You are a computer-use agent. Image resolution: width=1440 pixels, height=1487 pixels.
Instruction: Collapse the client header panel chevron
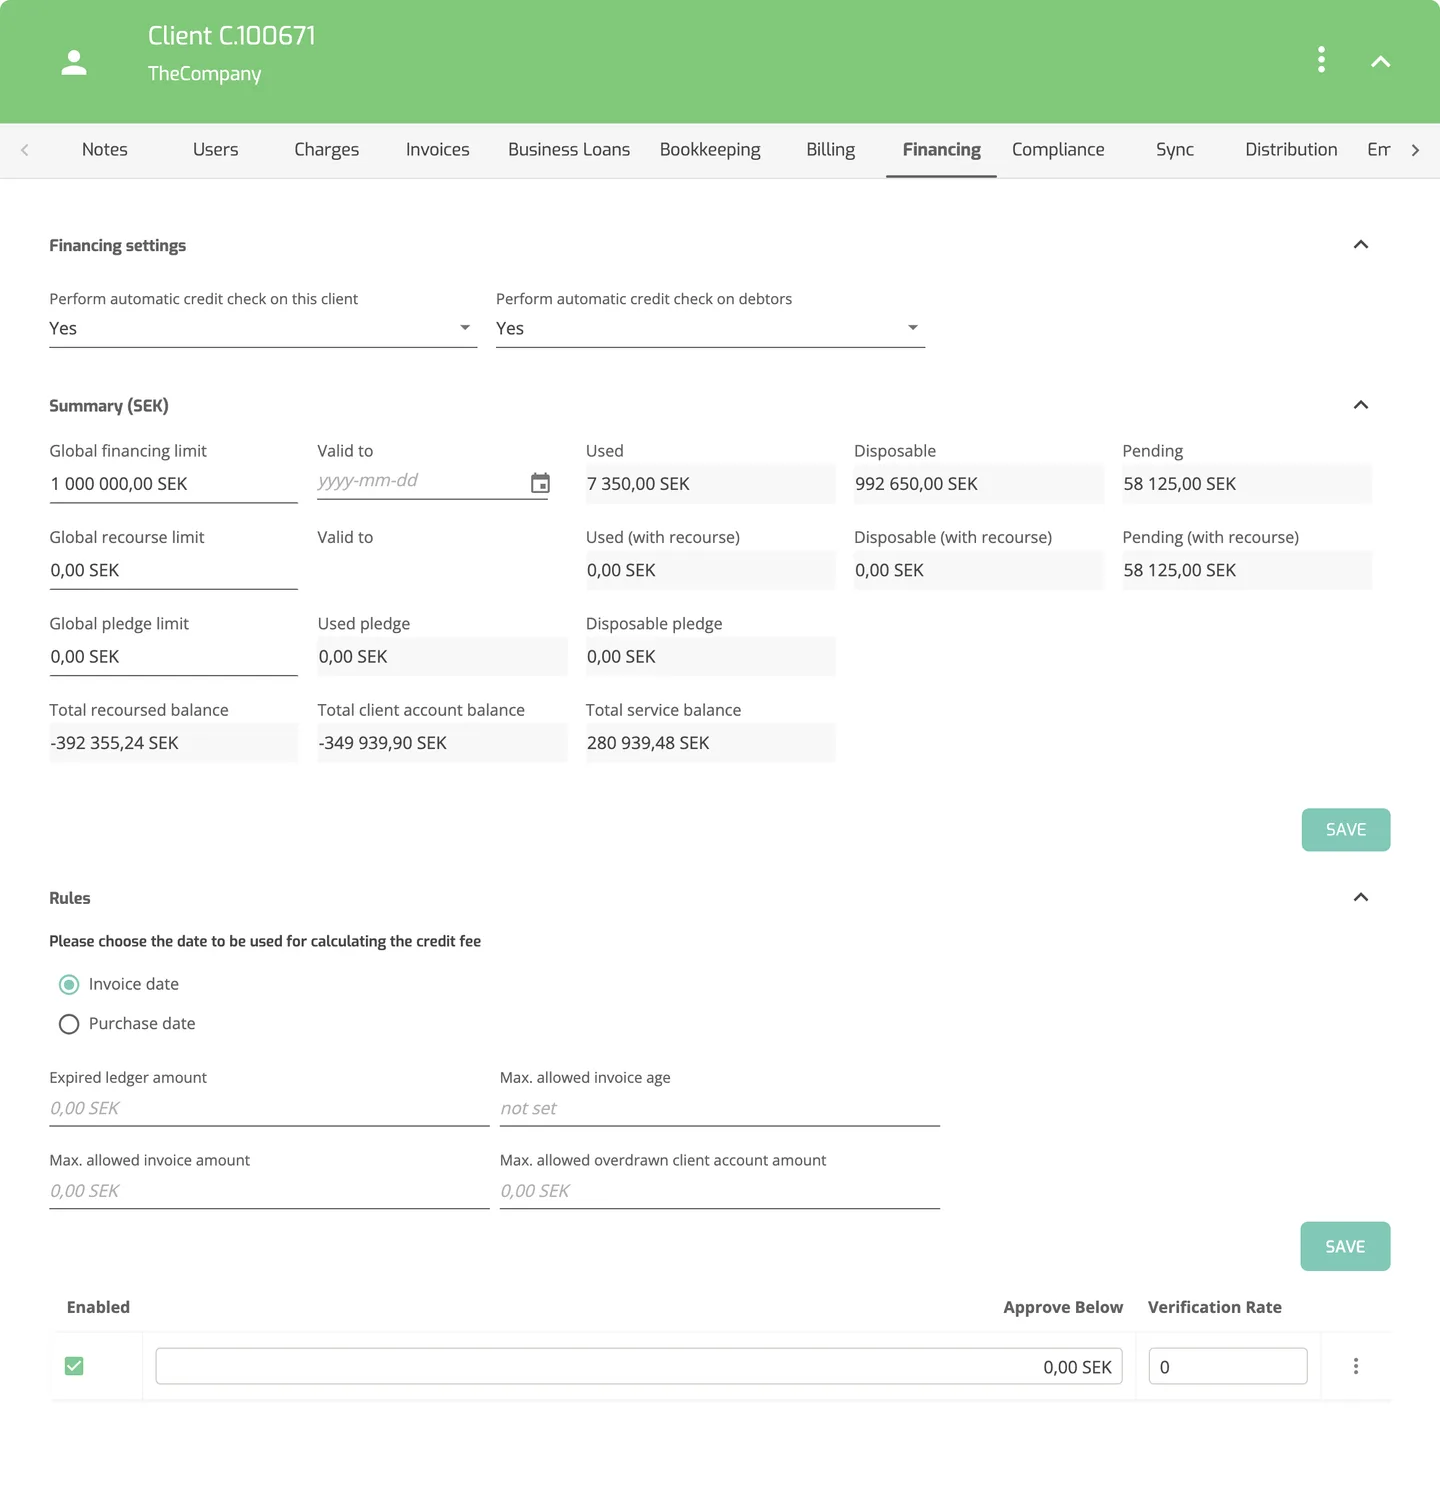coord(1380,62)
